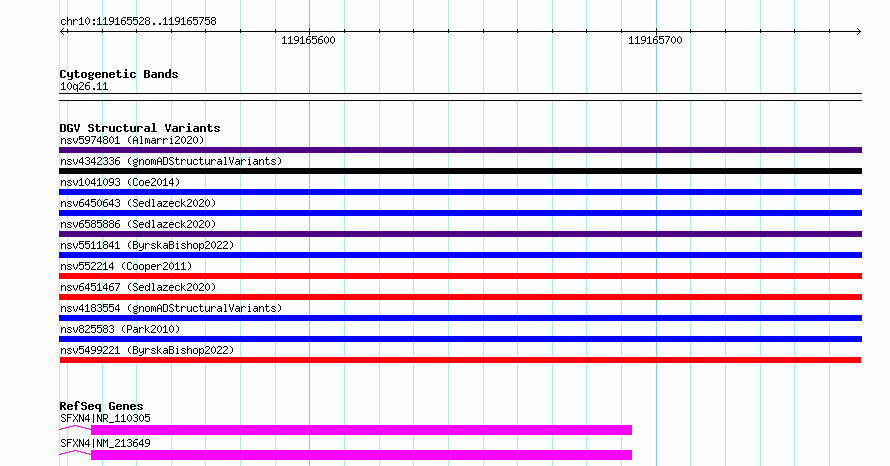Click the SFXN4|NM_213649 gene exon bar
The image size is (890, 466).
tap(362, 455)
